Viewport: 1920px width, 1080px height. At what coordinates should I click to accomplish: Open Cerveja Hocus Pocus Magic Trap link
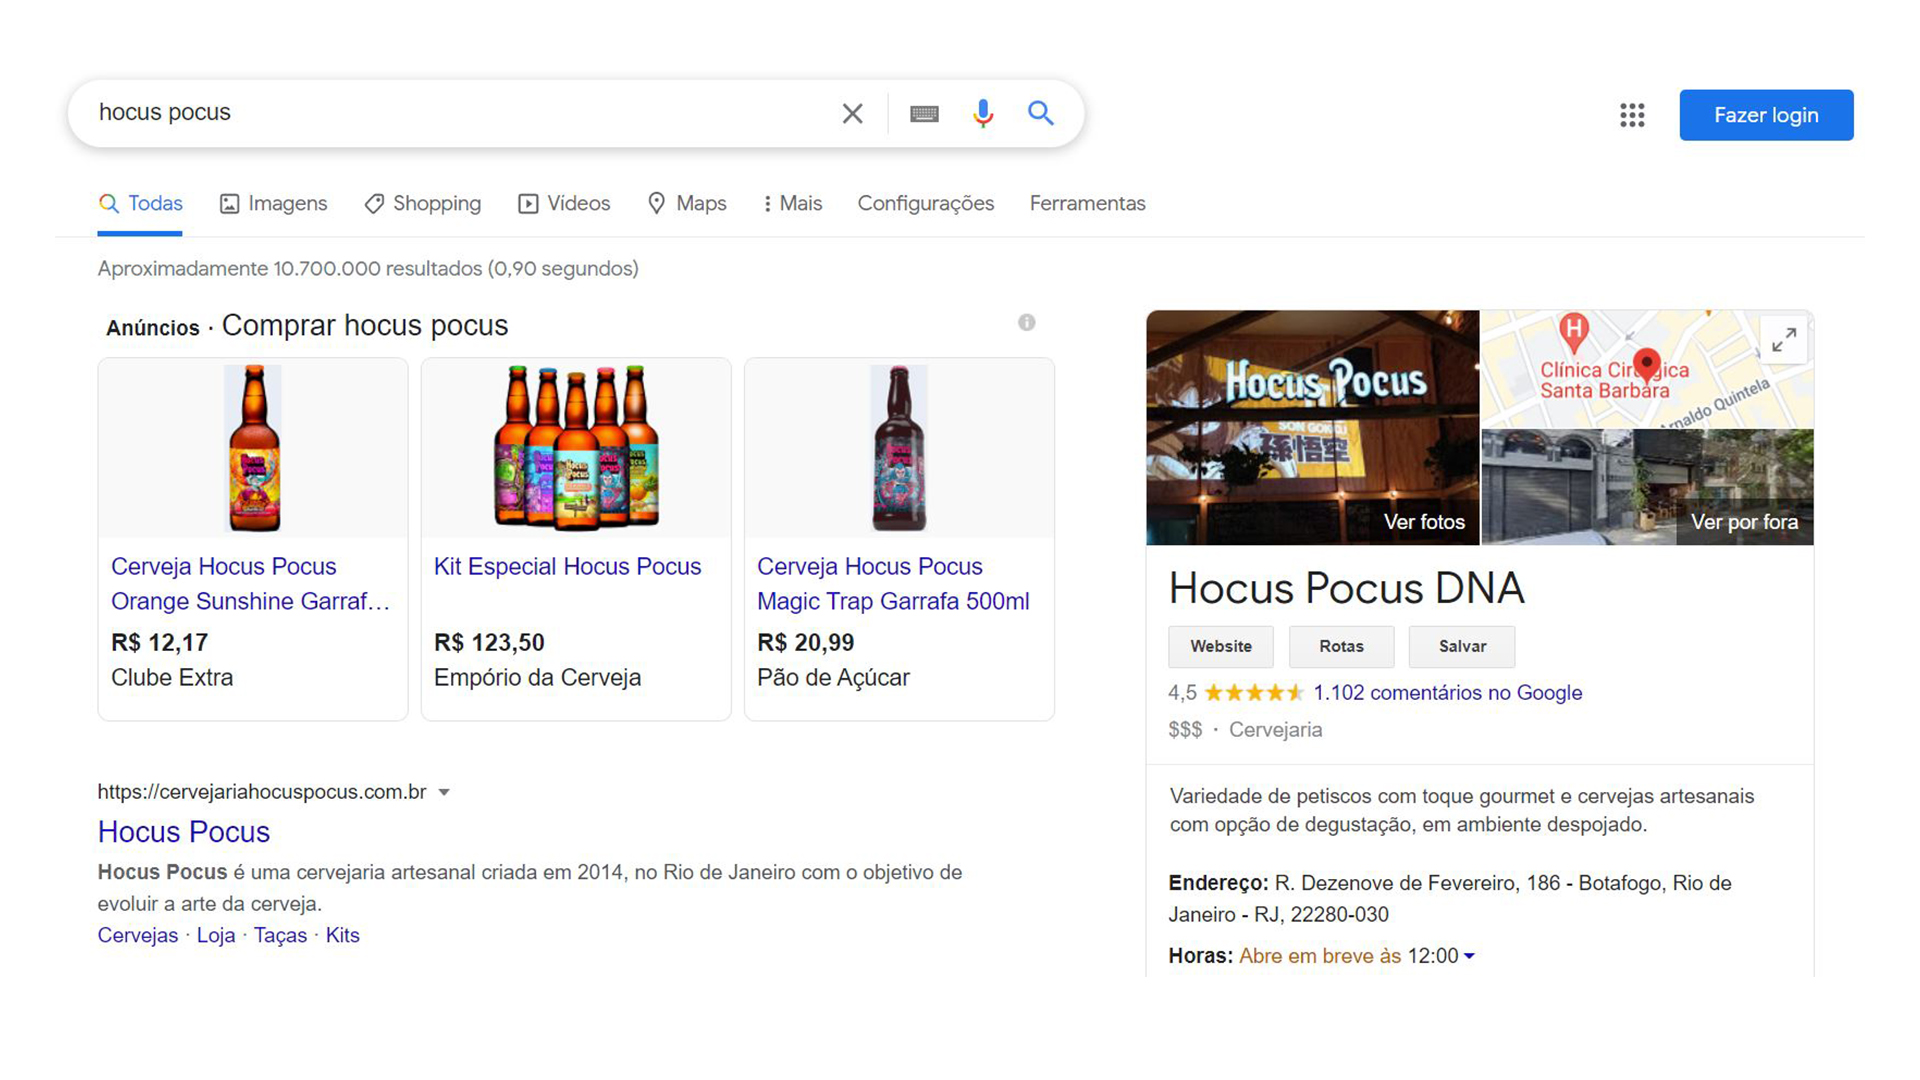point(893,584)
